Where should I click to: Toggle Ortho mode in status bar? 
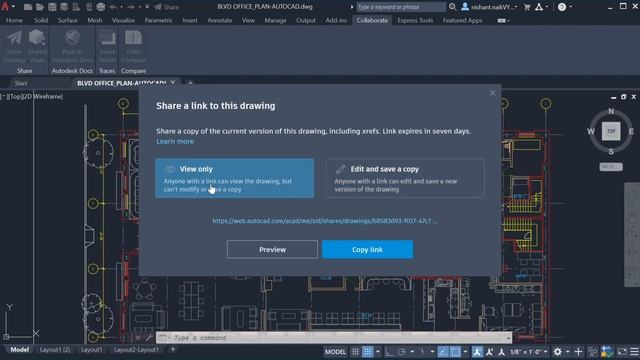click(389, 351)
